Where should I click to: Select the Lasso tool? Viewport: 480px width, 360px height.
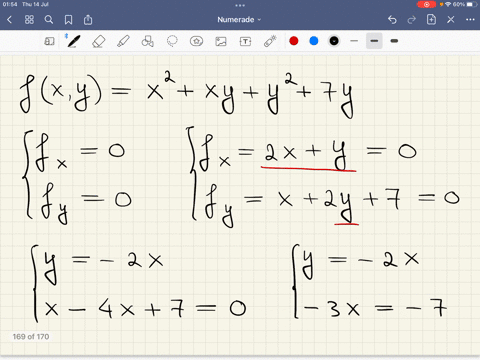(172, 41)
